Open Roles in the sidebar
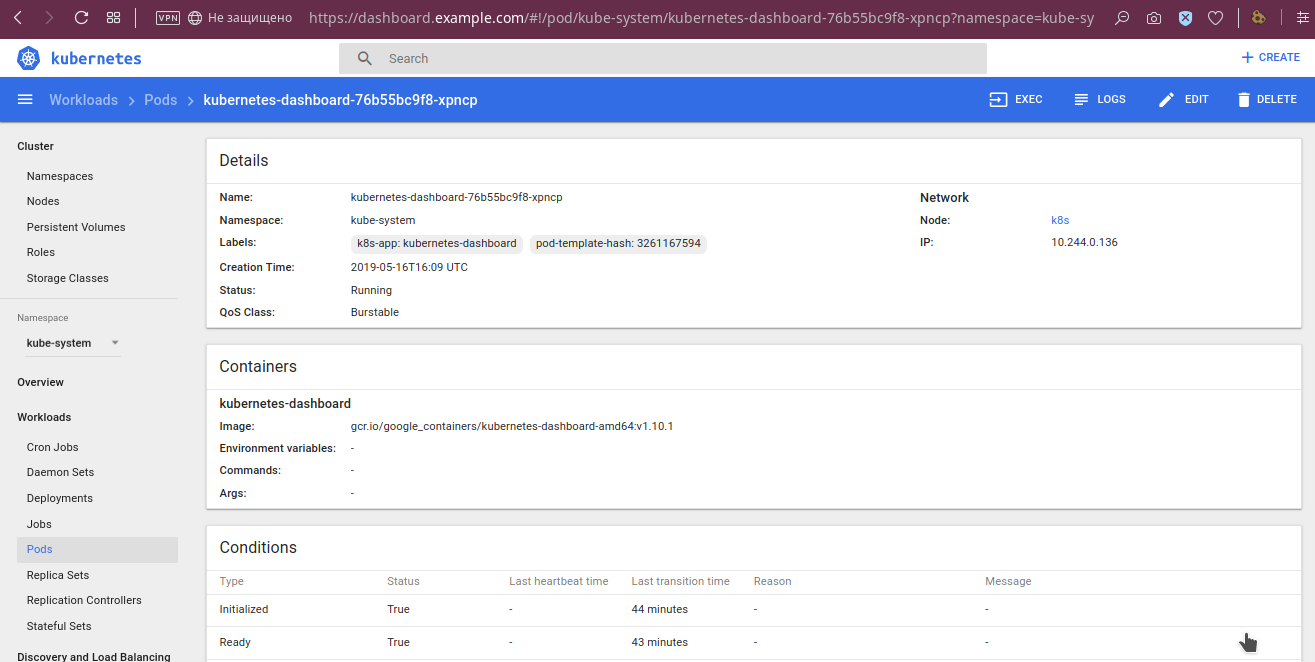1315x662 pixels. pos(41,252)
